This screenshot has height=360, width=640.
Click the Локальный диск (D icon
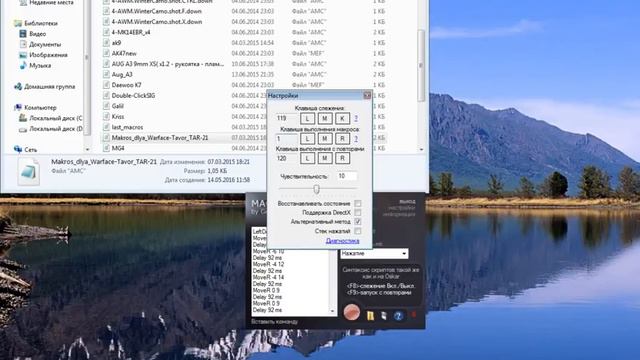(x=23, y=129)
